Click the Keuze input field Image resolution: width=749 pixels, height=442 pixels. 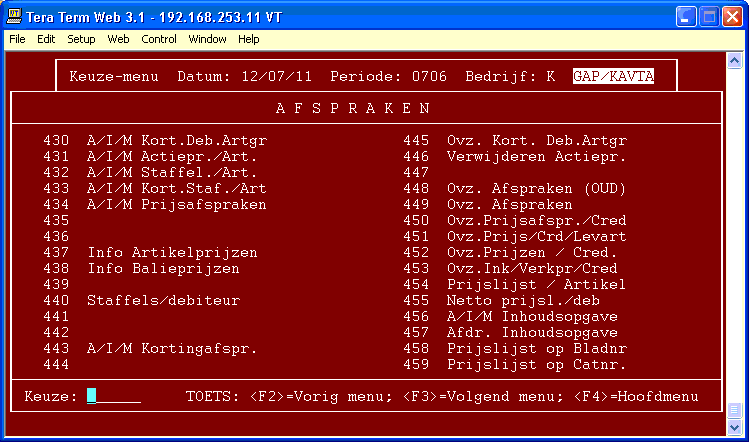click(x=113, y=396)
